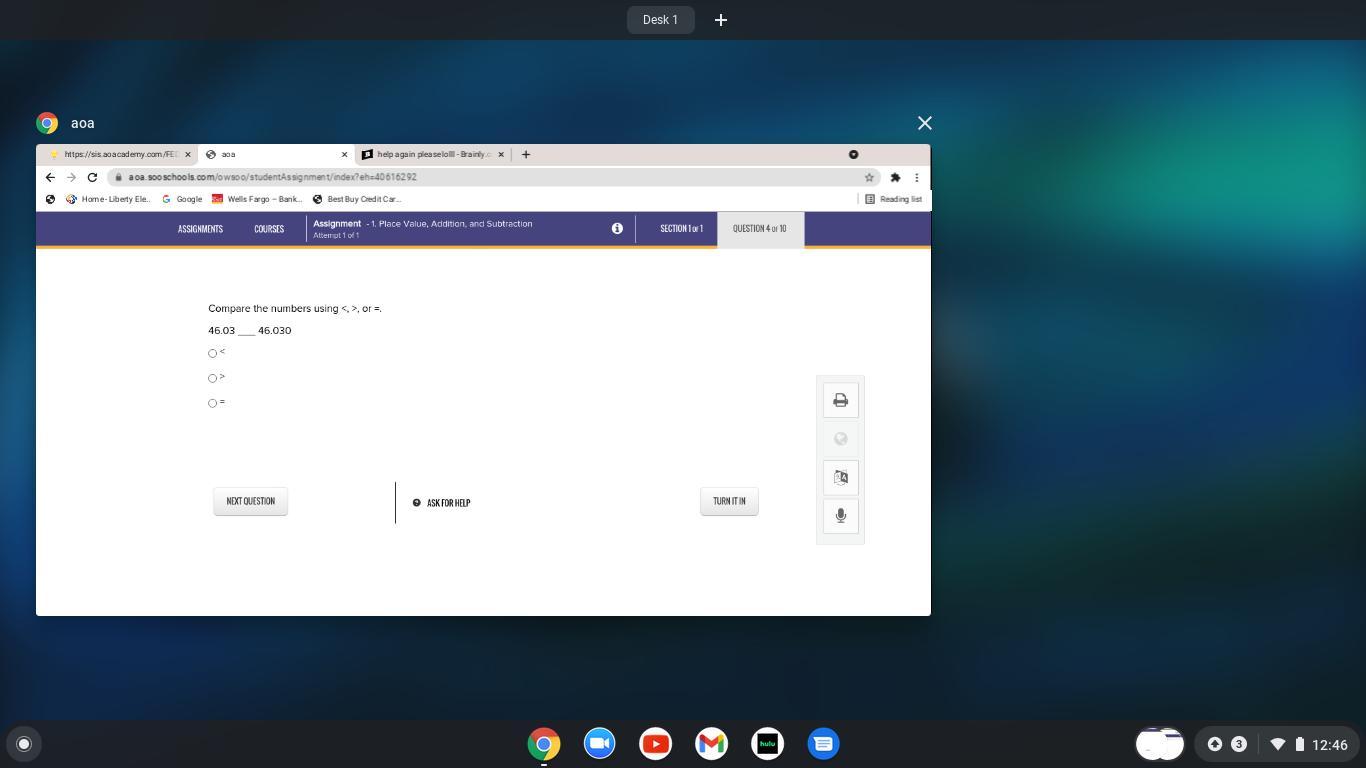Click the print icon in the side toolbar

click(x=840, y=400)
